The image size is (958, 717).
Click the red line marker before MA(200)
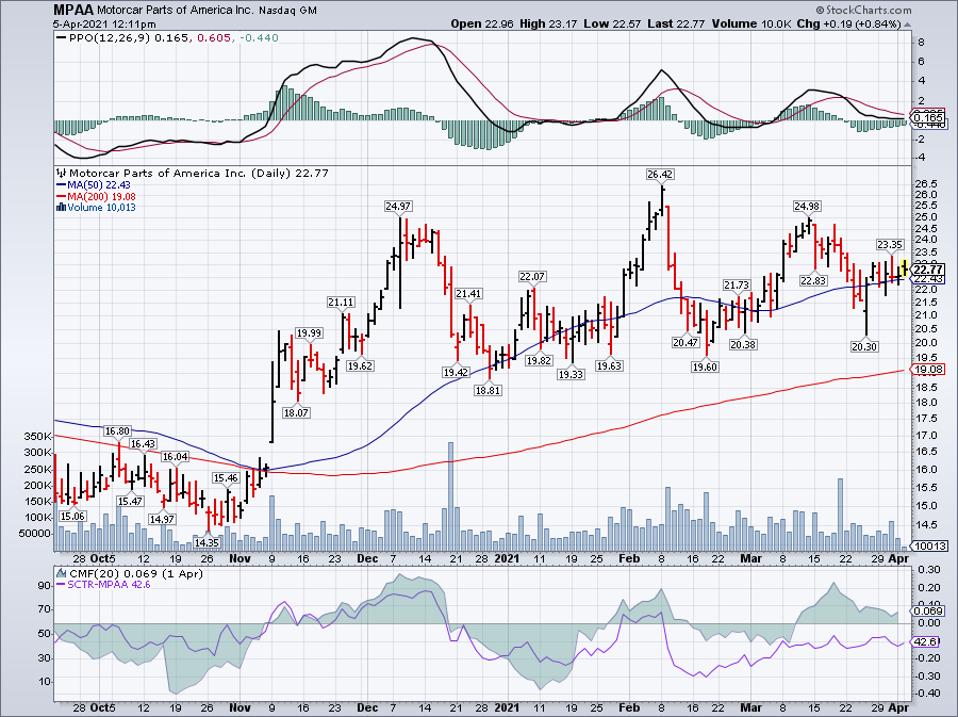[60, 197]
